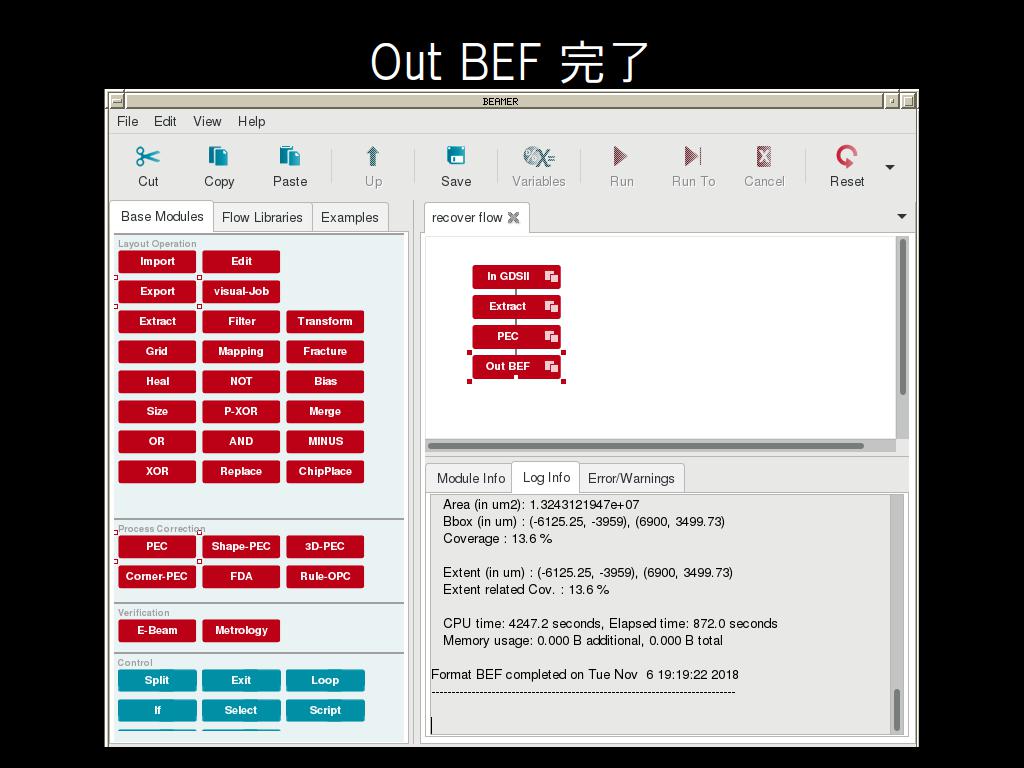Click the Metrology module button
1024x768 pixels.
pyautogui.click(x=241, y=630)
